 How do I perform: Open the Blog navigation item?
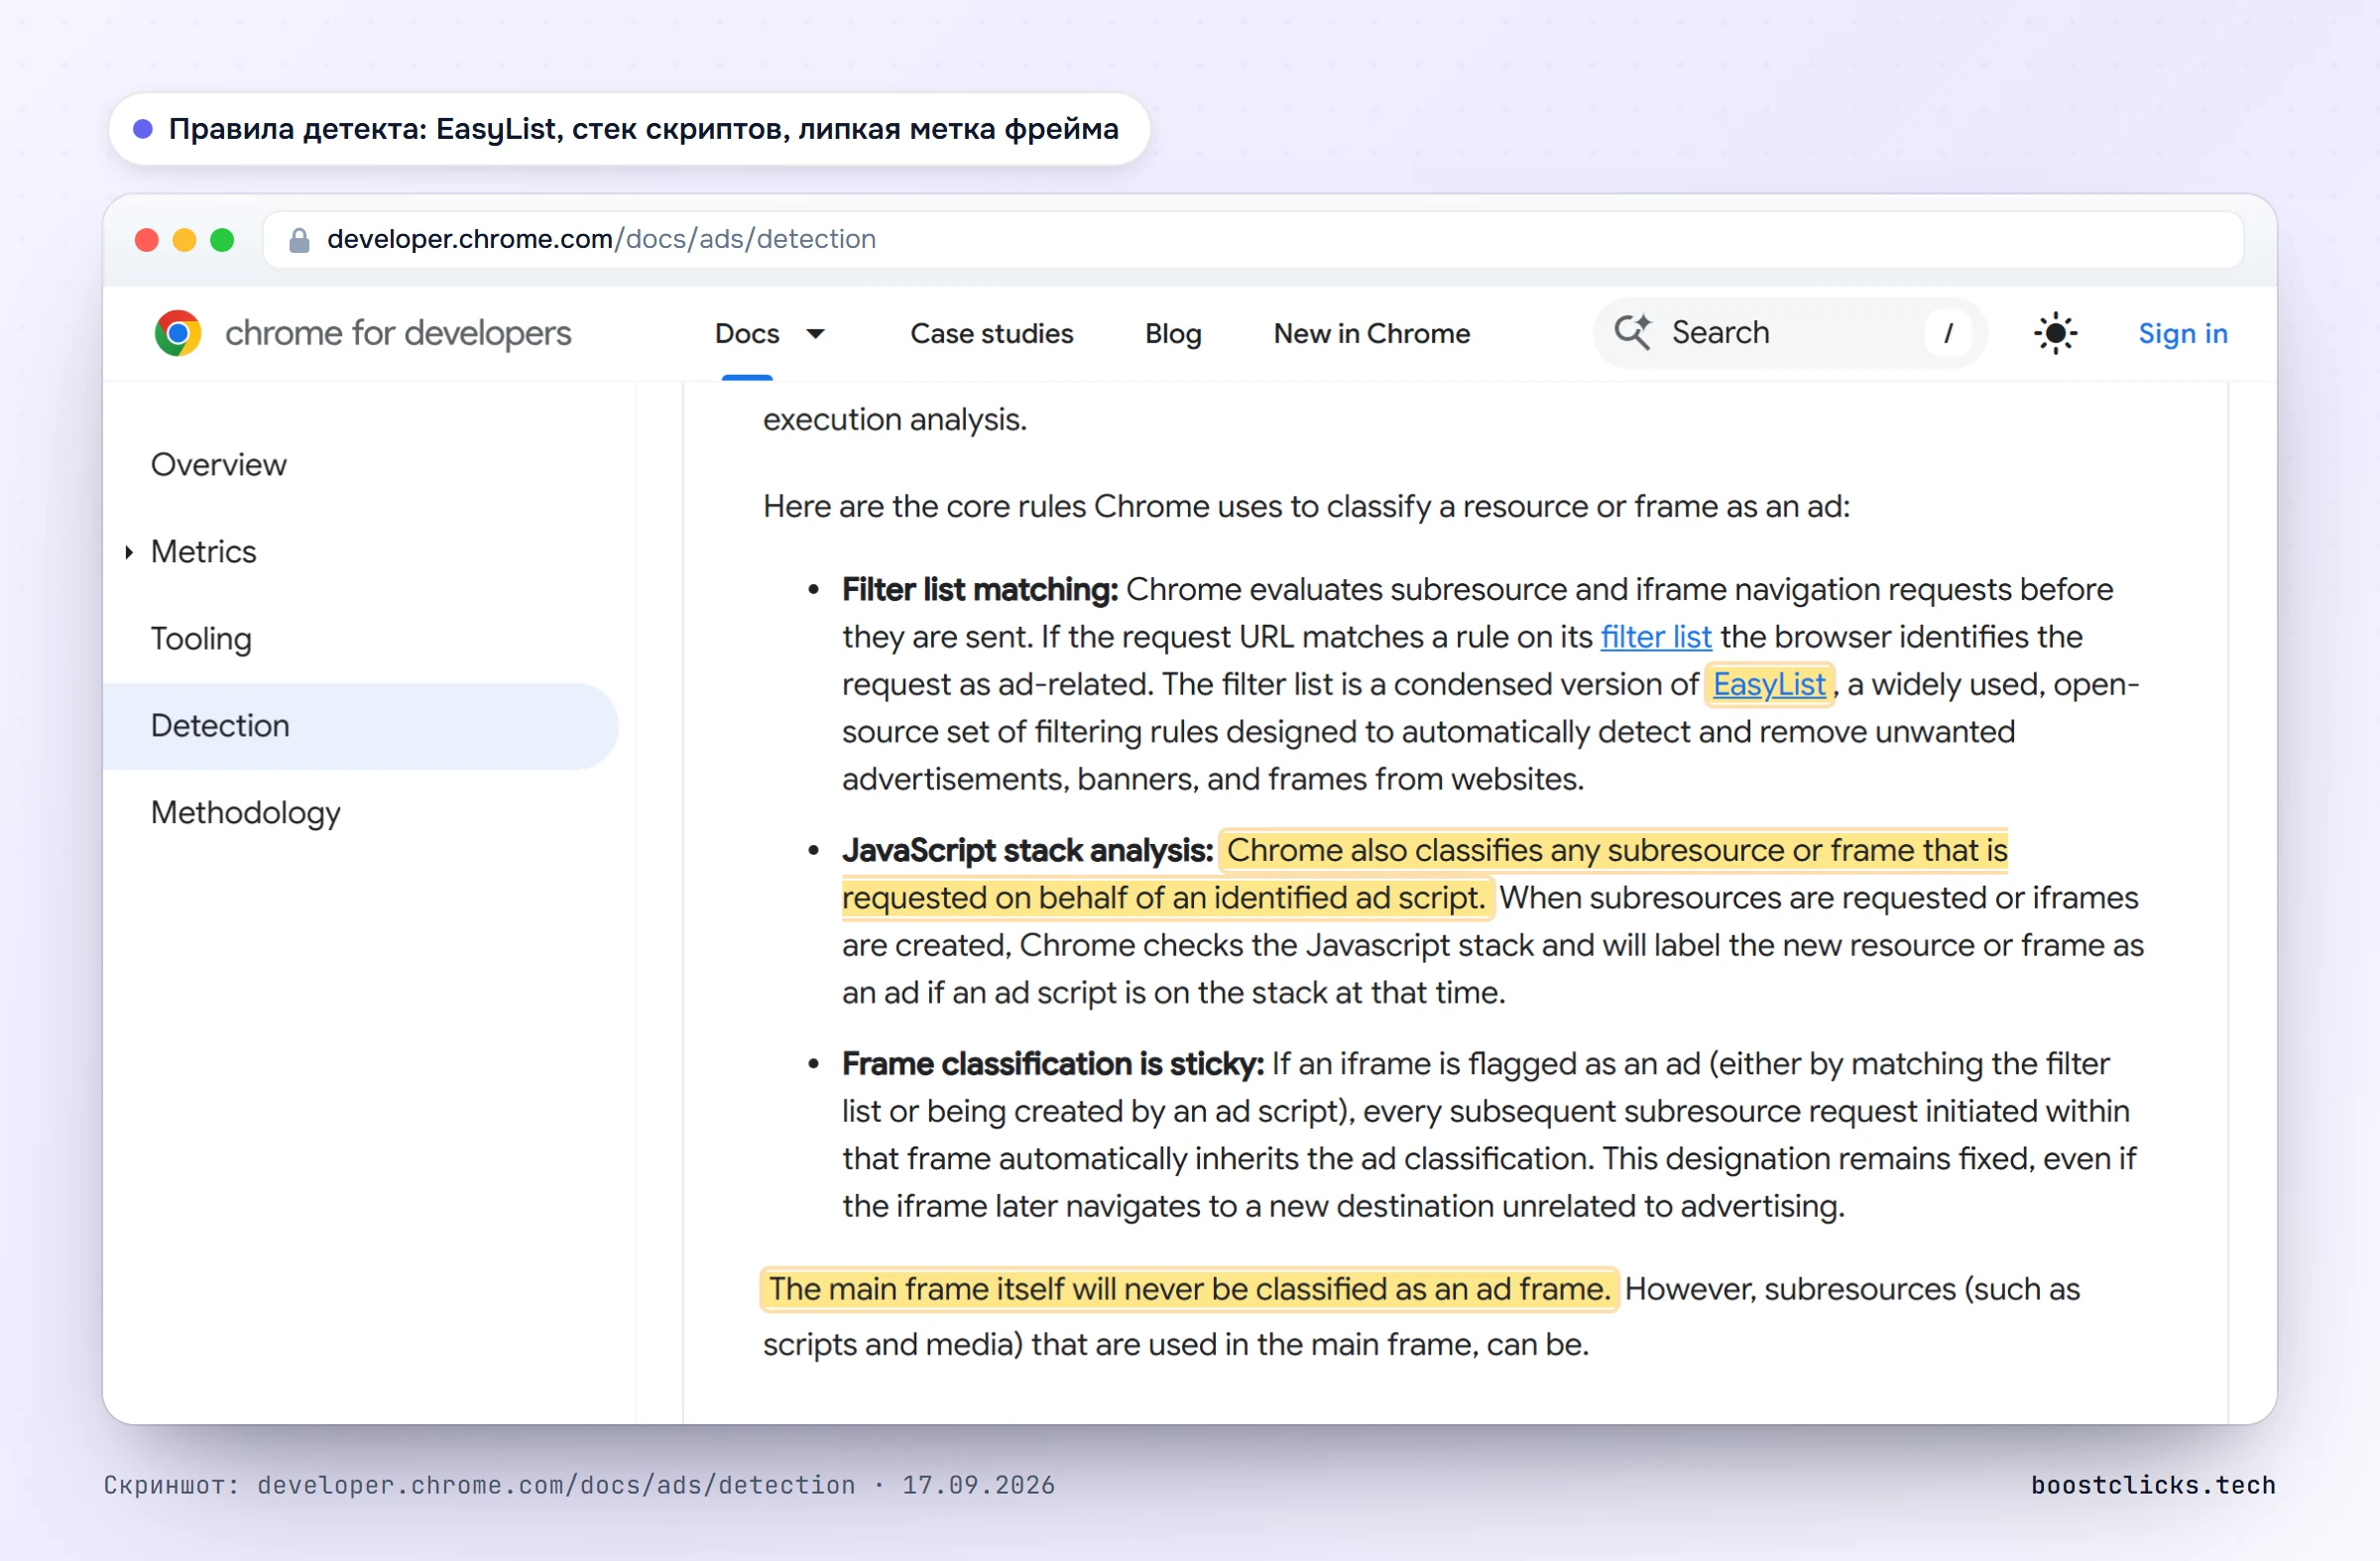(1173, 334)
